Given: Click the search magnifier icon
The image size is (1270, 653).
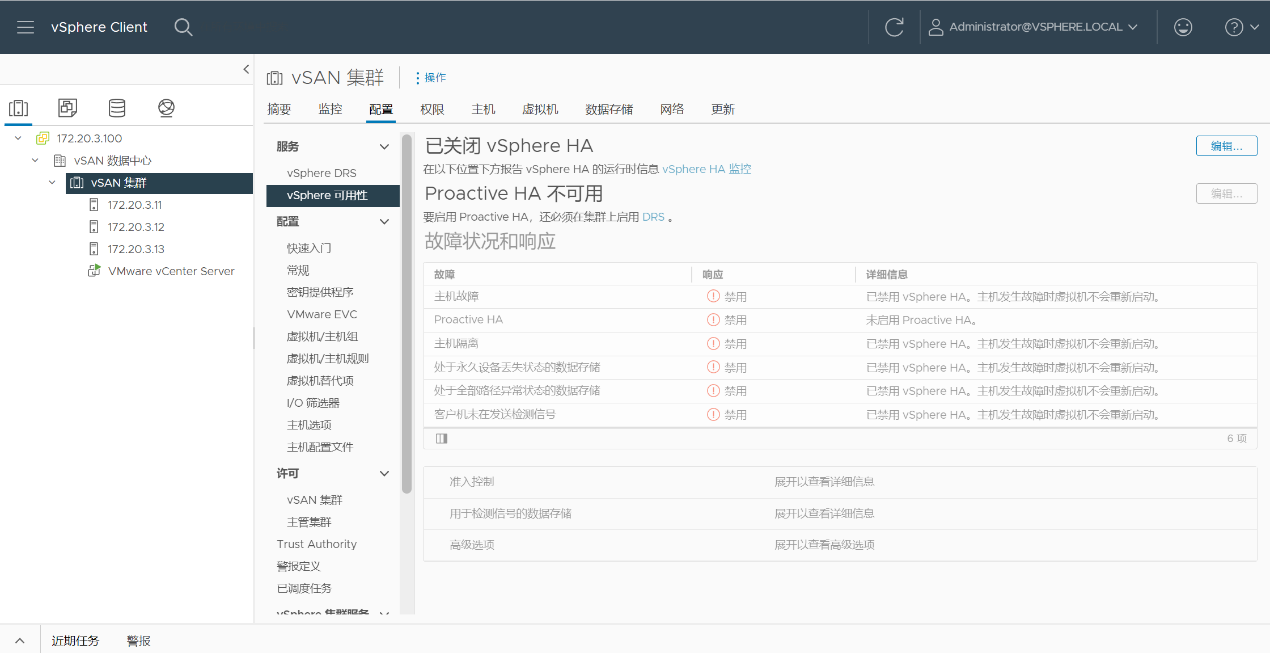Looking at the screenshot, I should (183, 27).
